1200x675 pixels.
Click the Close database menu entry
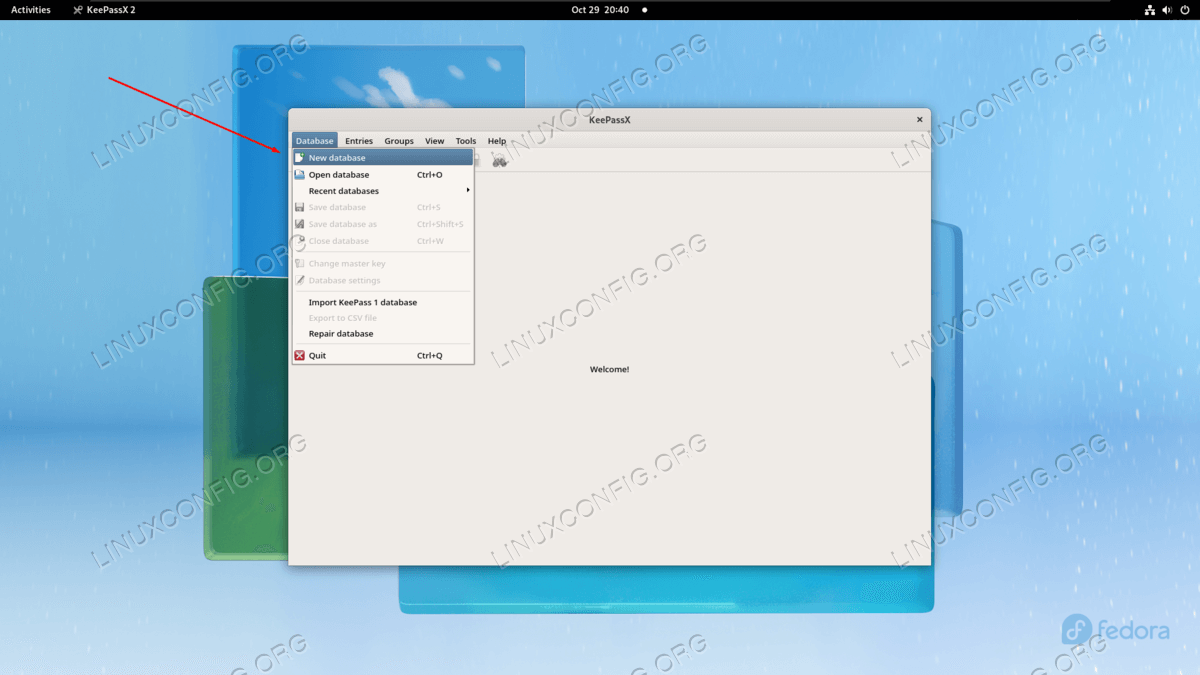click(382, 241)
